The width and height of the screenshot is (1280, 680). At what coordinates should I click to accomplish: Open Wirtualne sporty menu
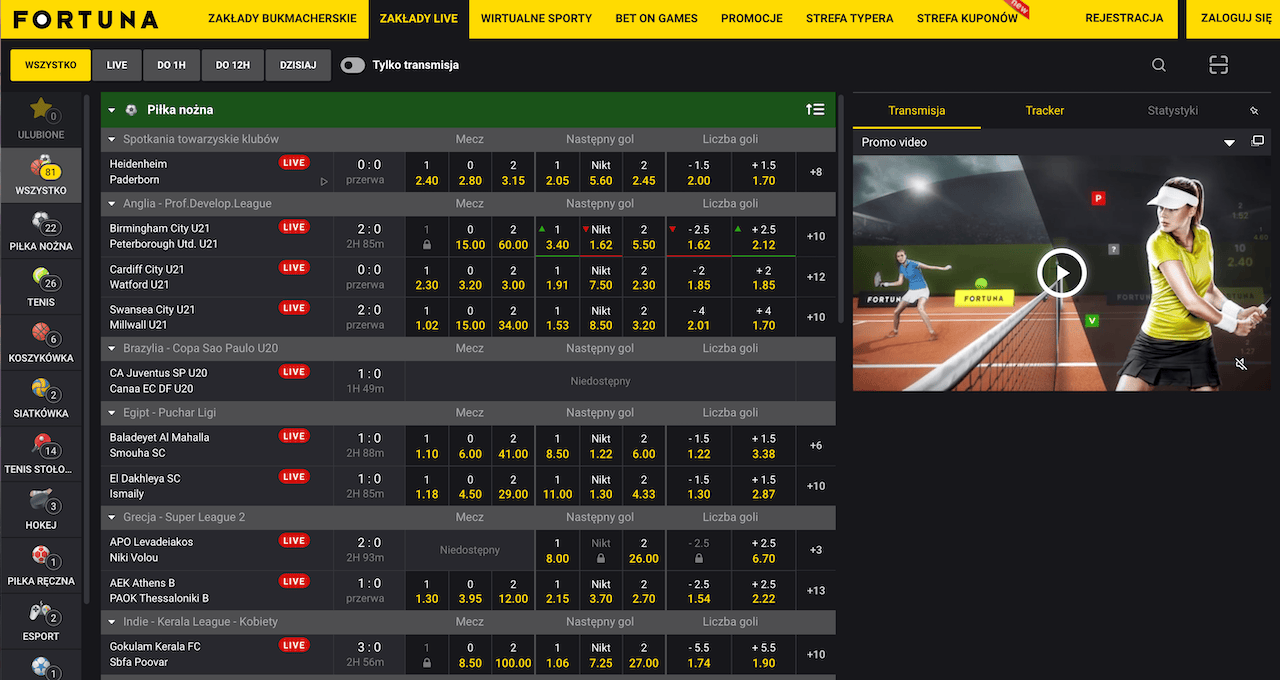pos(536,19)
